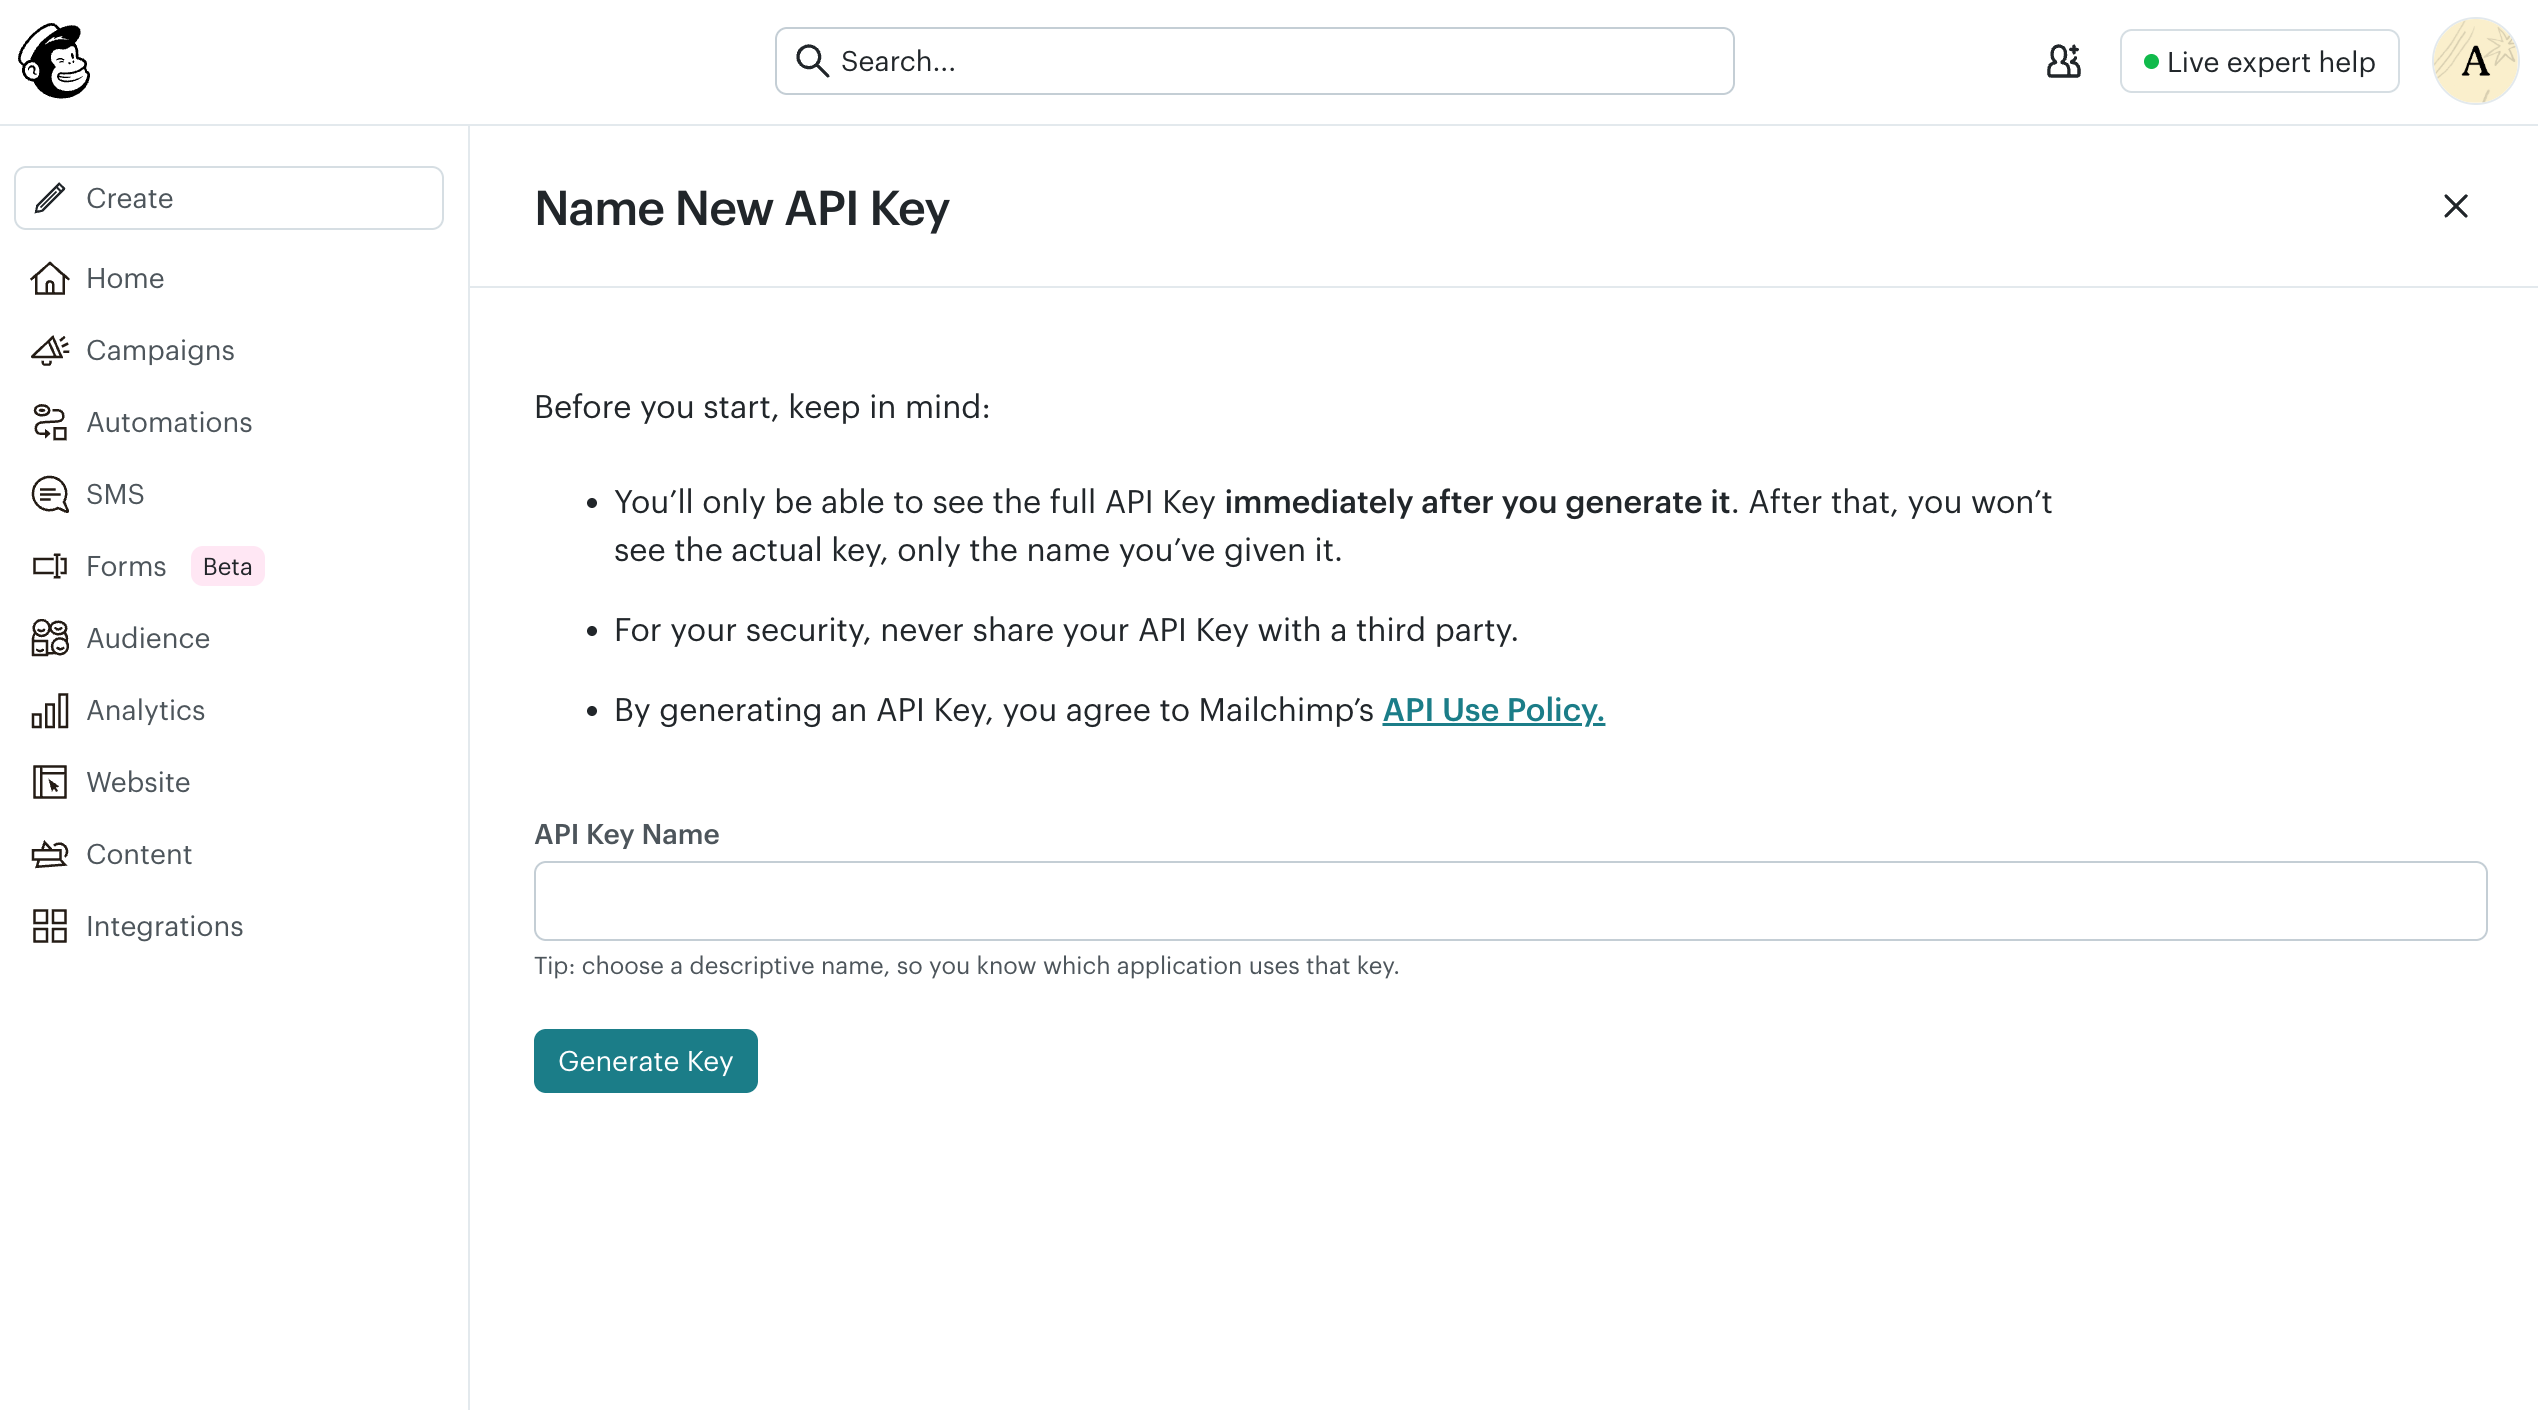Click into the Search box
The height and width of the screenshot is (1410, 2538).
click(1255, 61)
